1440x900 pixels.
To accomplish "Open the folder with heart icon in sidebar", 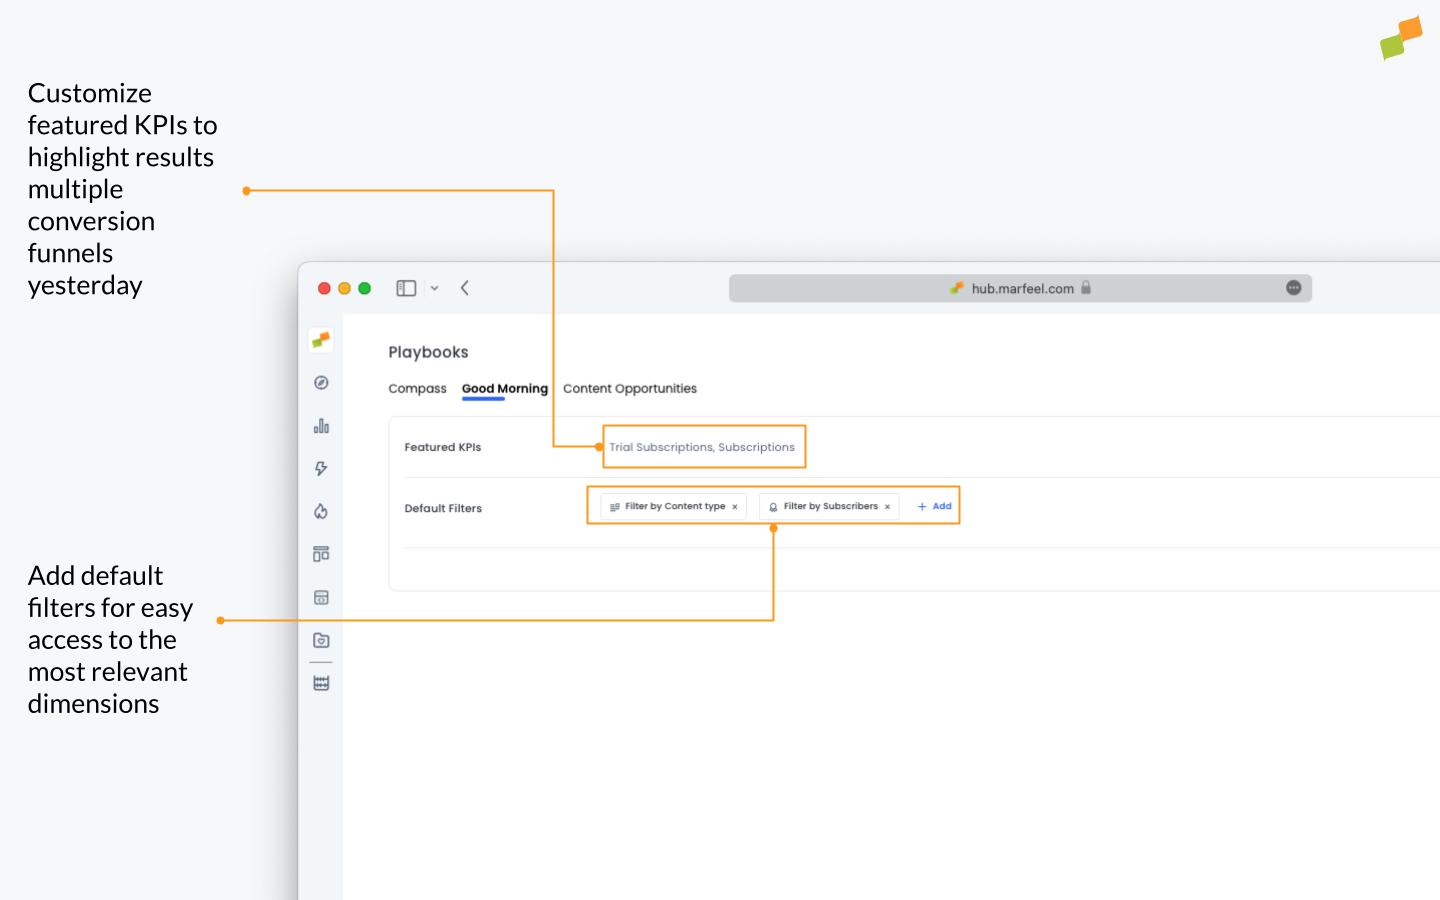I will pyautogui.click(x=320, y=640).
